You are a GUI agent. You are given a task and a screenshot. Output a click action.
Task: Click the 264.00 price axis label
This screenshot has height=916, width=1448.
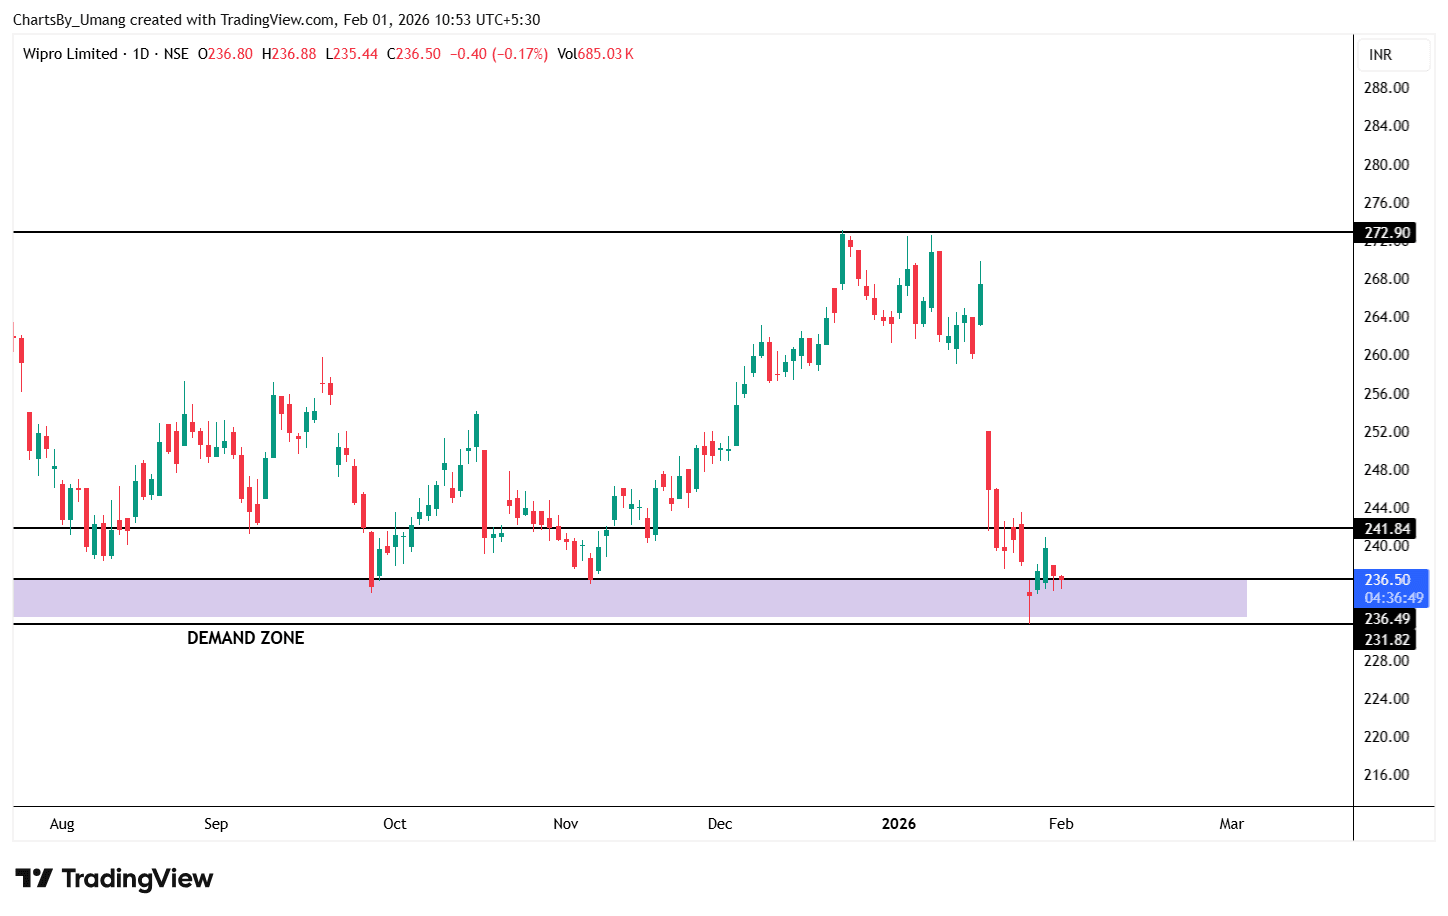click(1387, 317)
